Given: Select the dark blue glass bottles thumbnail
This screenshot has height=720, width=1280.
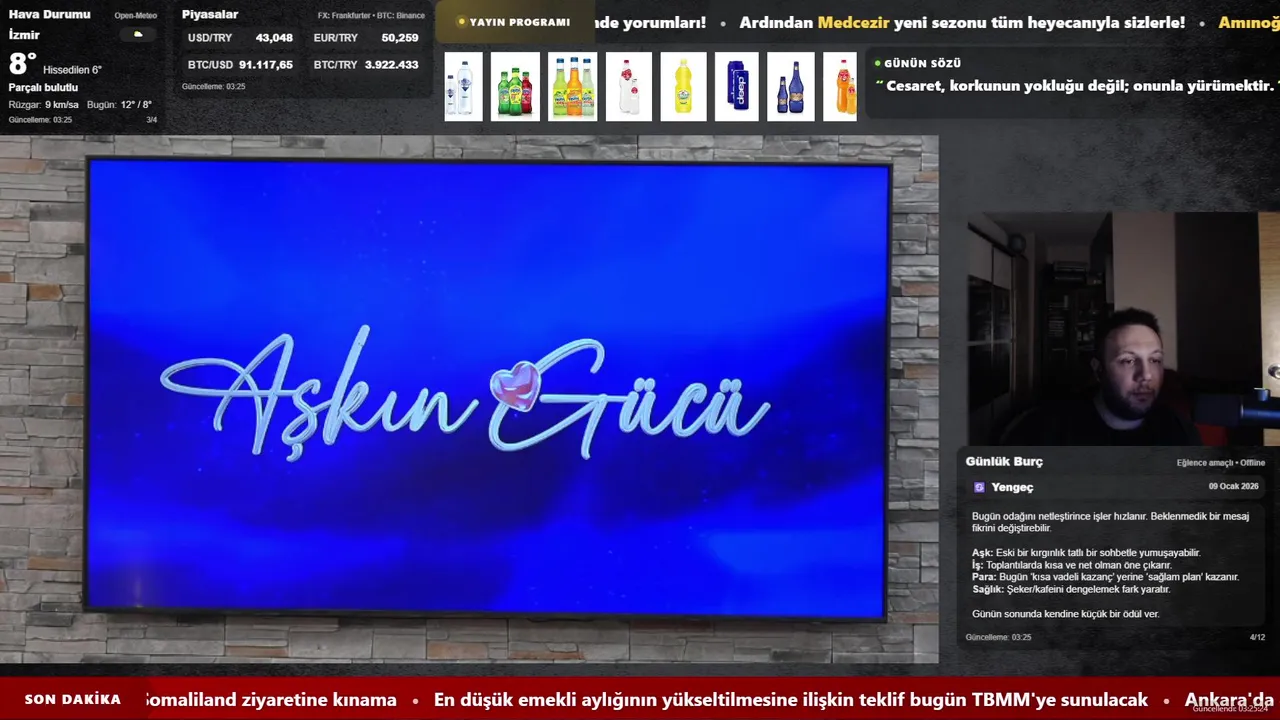Looking at the screenshot, I should click(x=790, y=87).
